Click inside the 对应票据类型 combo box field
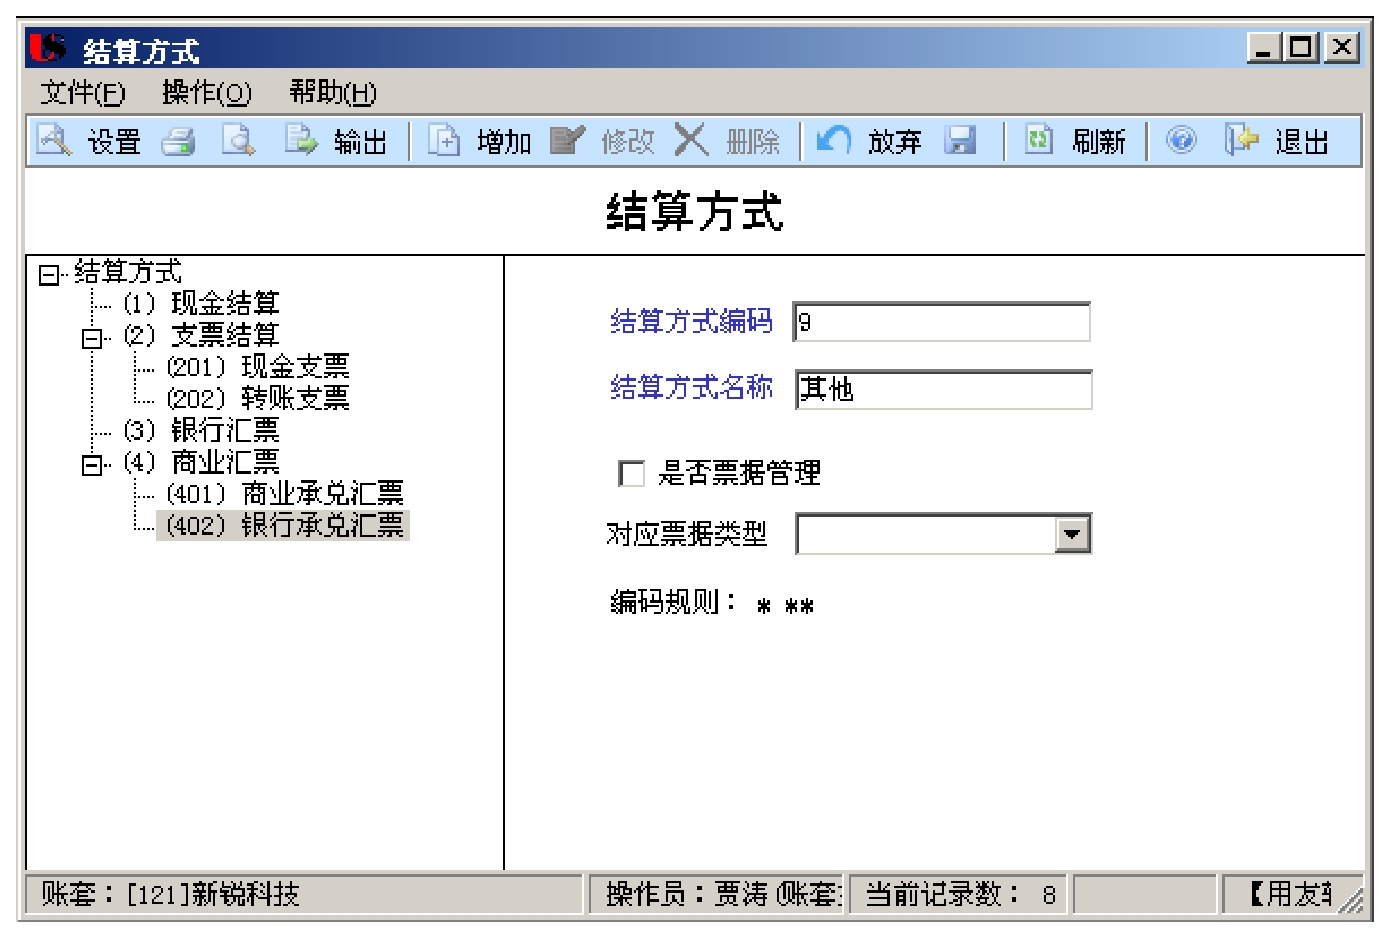This screenshot has height=934, width=1386. [x=927, y=534]
